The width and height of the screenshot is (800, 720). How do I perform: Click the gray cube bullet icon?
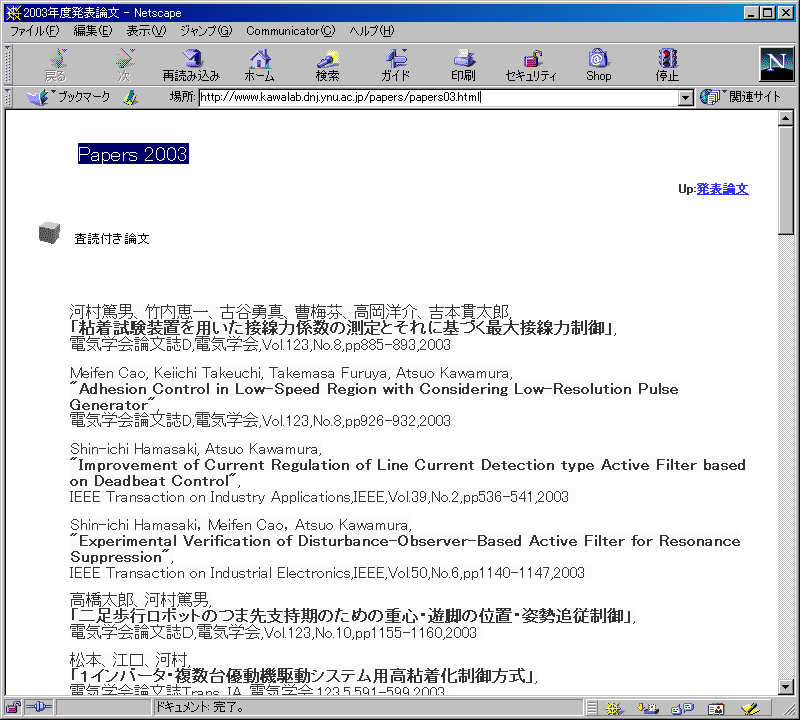(49, 233)
